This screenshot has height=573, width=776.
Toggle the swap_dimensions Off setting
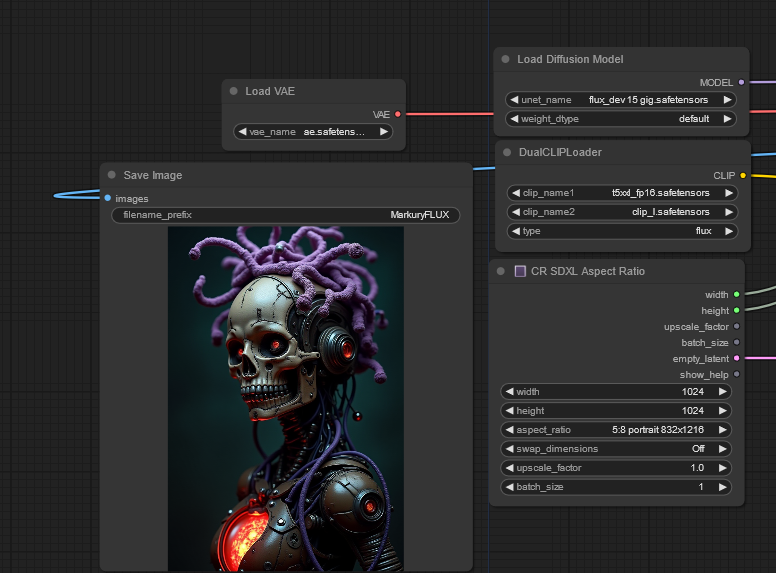click(615, 449)
